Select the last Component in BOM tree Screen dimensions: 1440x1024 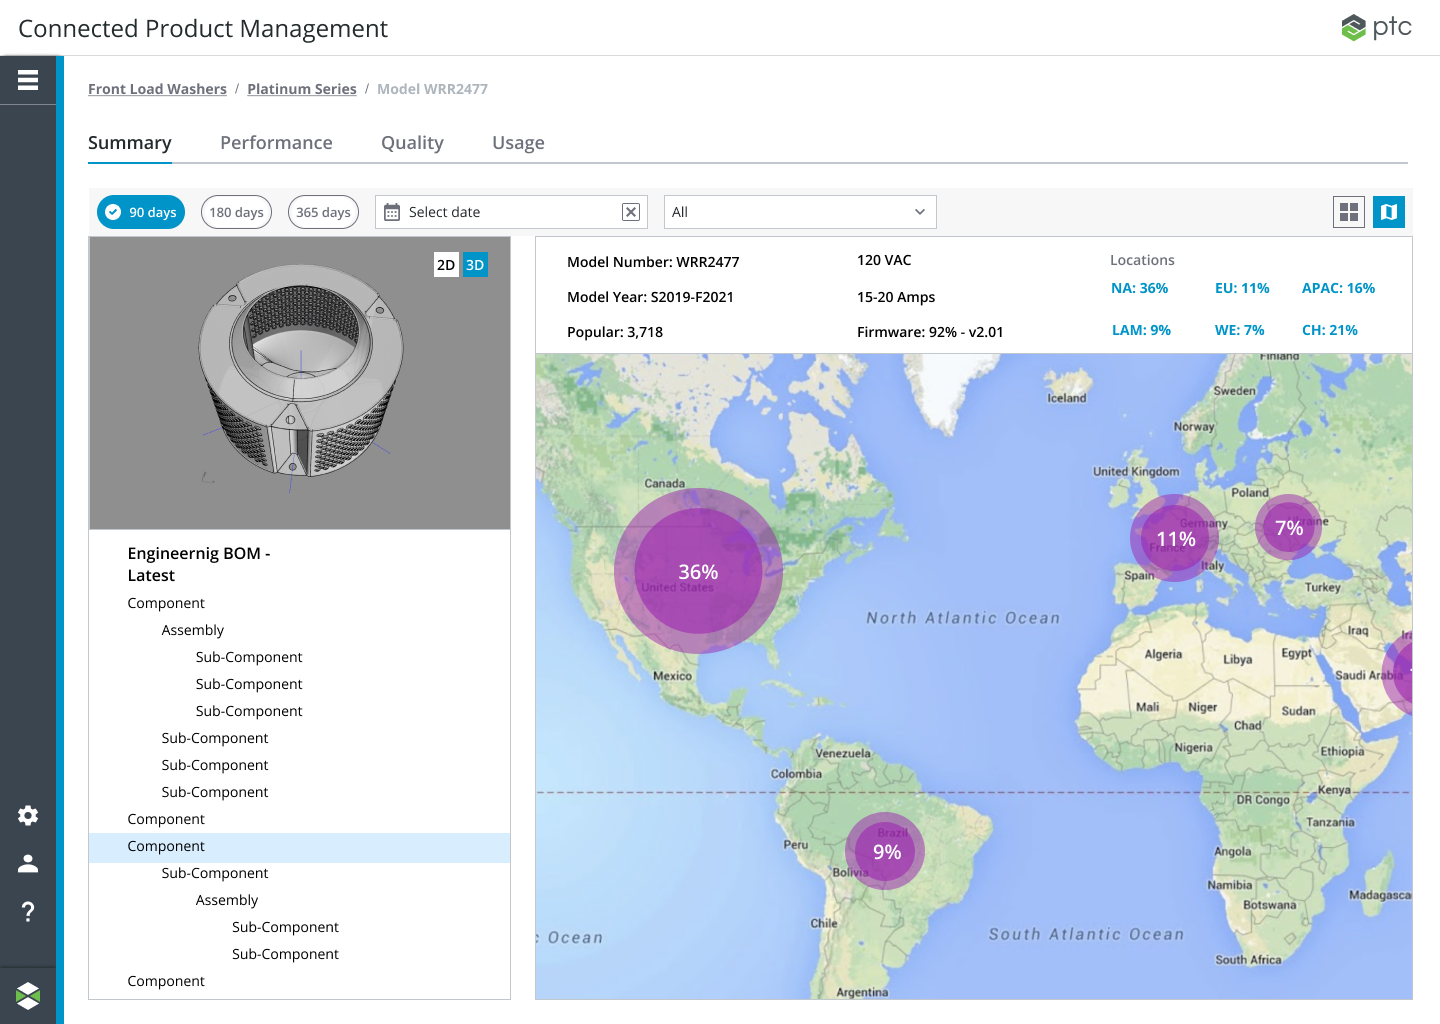pos(166,981)
